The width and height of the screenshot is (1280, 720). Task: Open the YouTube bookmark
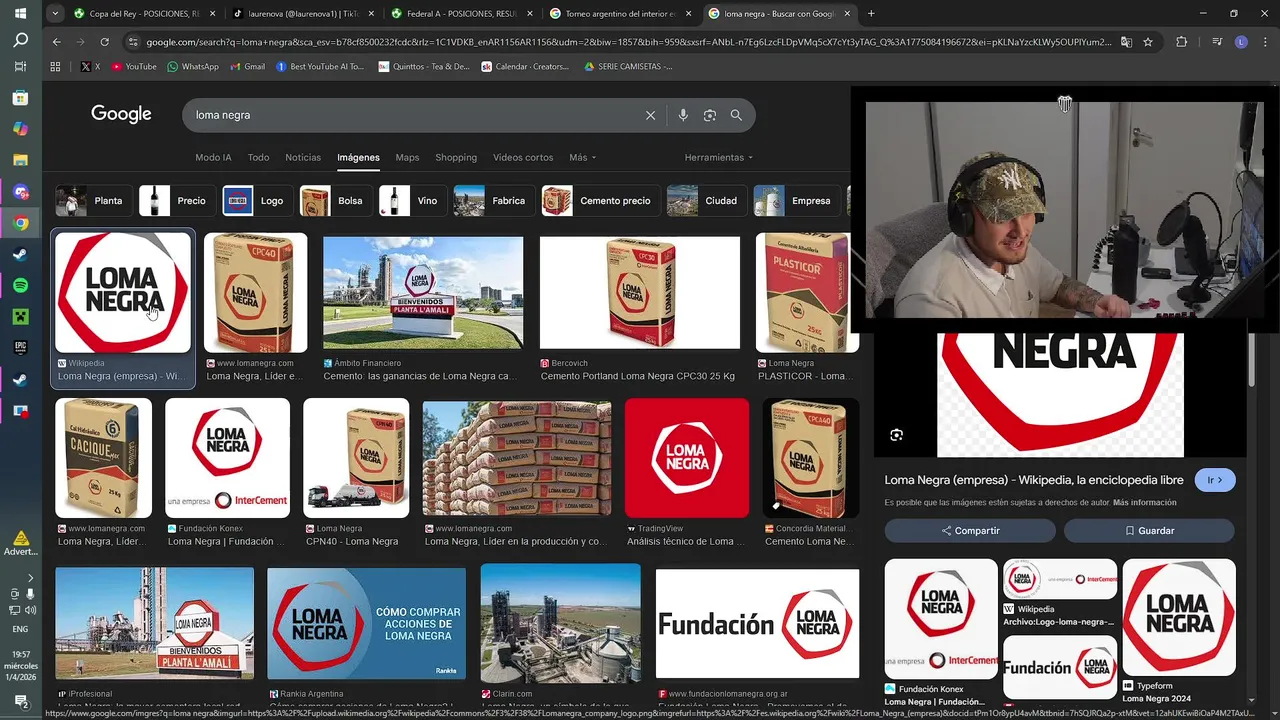pyautogui.click(x=134, y=66)
